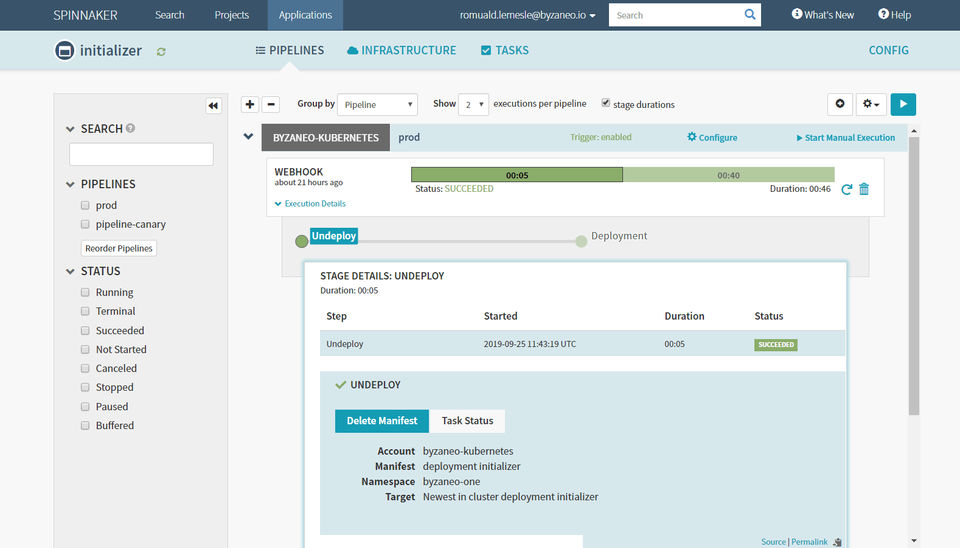Collapse Execution Details

[310, 204]
